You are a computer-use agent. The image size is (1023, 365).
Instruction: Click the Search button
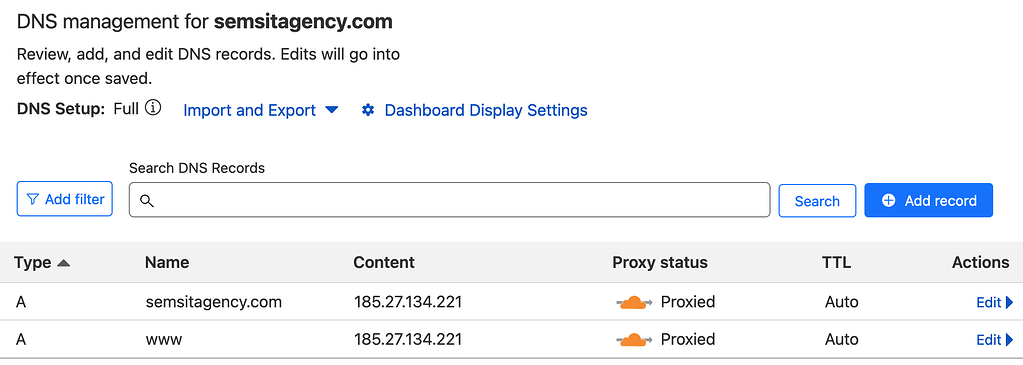click(817, 200)
